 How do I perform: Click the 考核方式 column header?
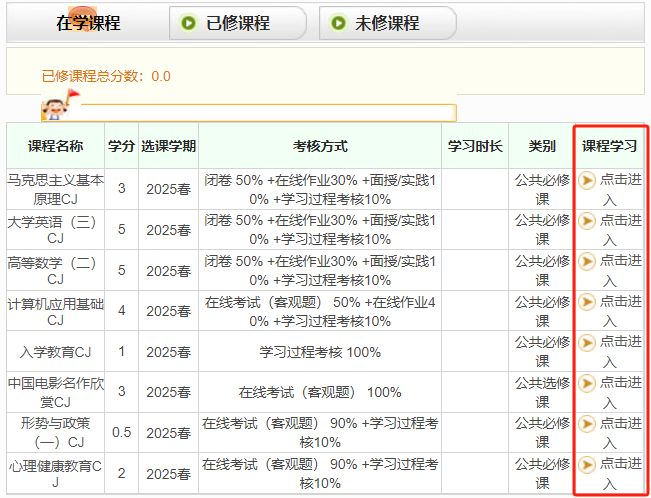(320, 146)
